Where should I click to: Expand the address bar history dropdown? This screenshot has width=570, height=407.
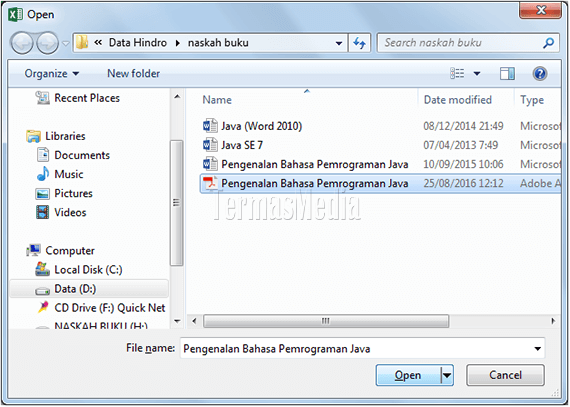click(339, 43)
